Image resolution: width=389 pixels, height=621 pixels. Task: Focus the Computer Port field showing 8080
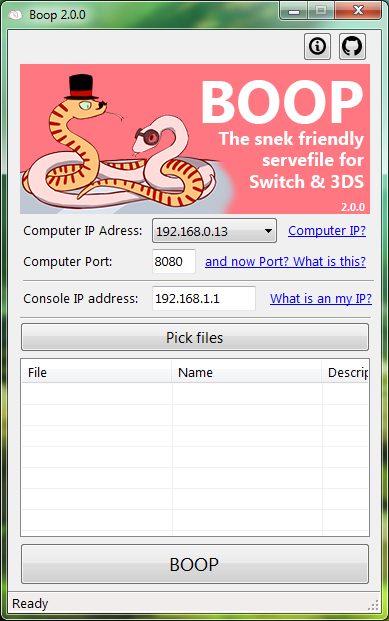tap(174, 261)
